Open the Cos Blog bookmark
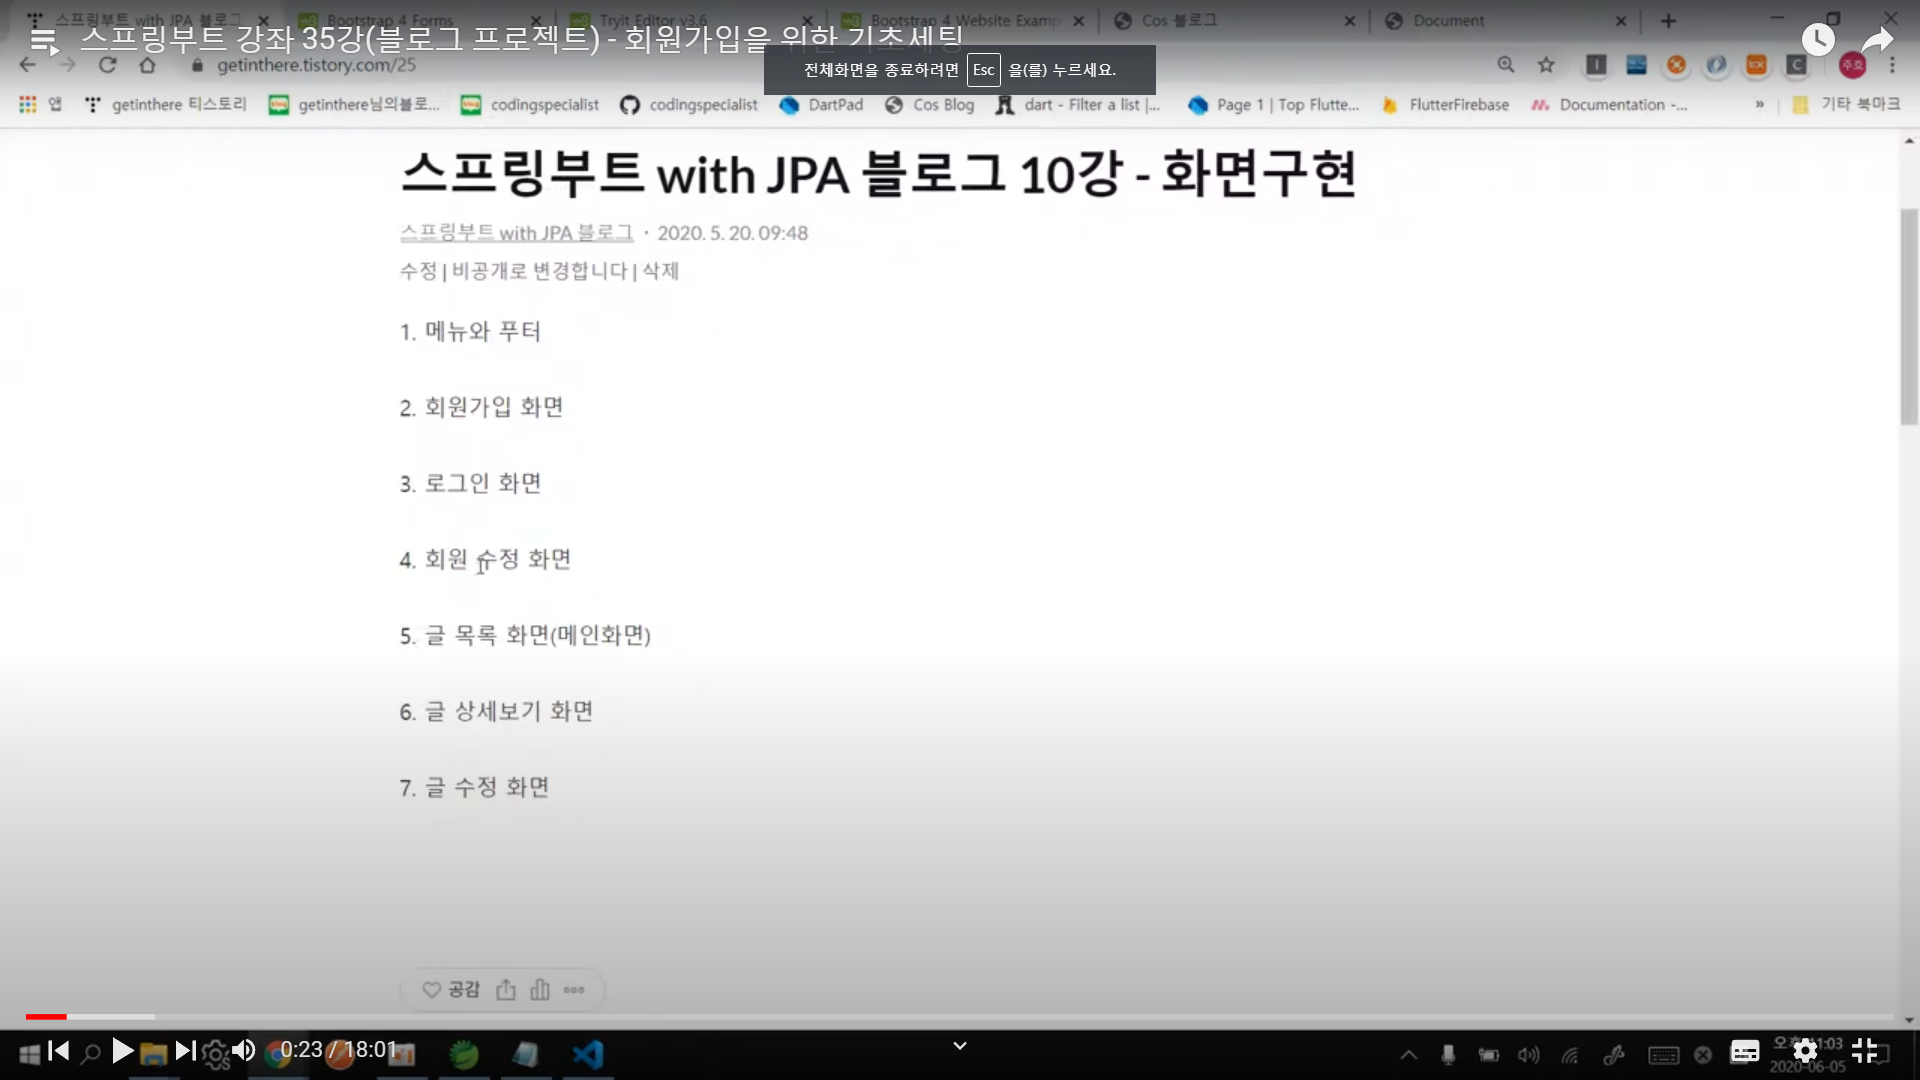 pos(930,104)
